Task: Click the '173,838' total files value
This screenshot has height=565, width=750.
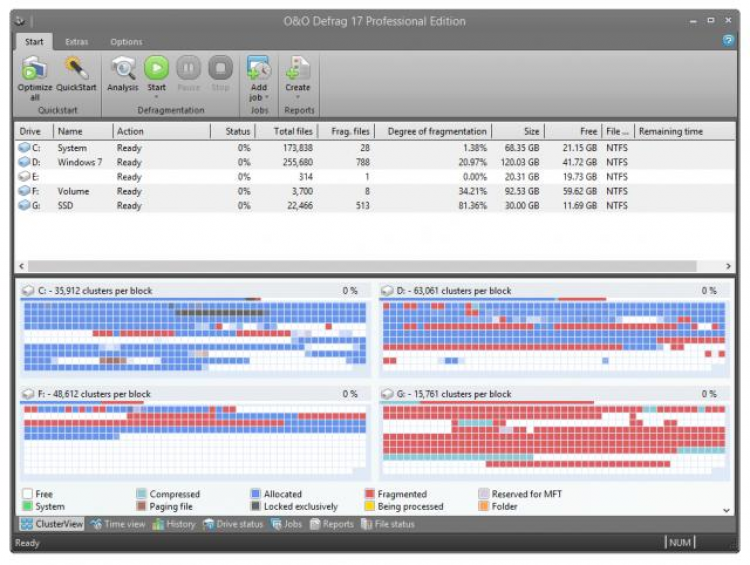Action: click(298, 148)
